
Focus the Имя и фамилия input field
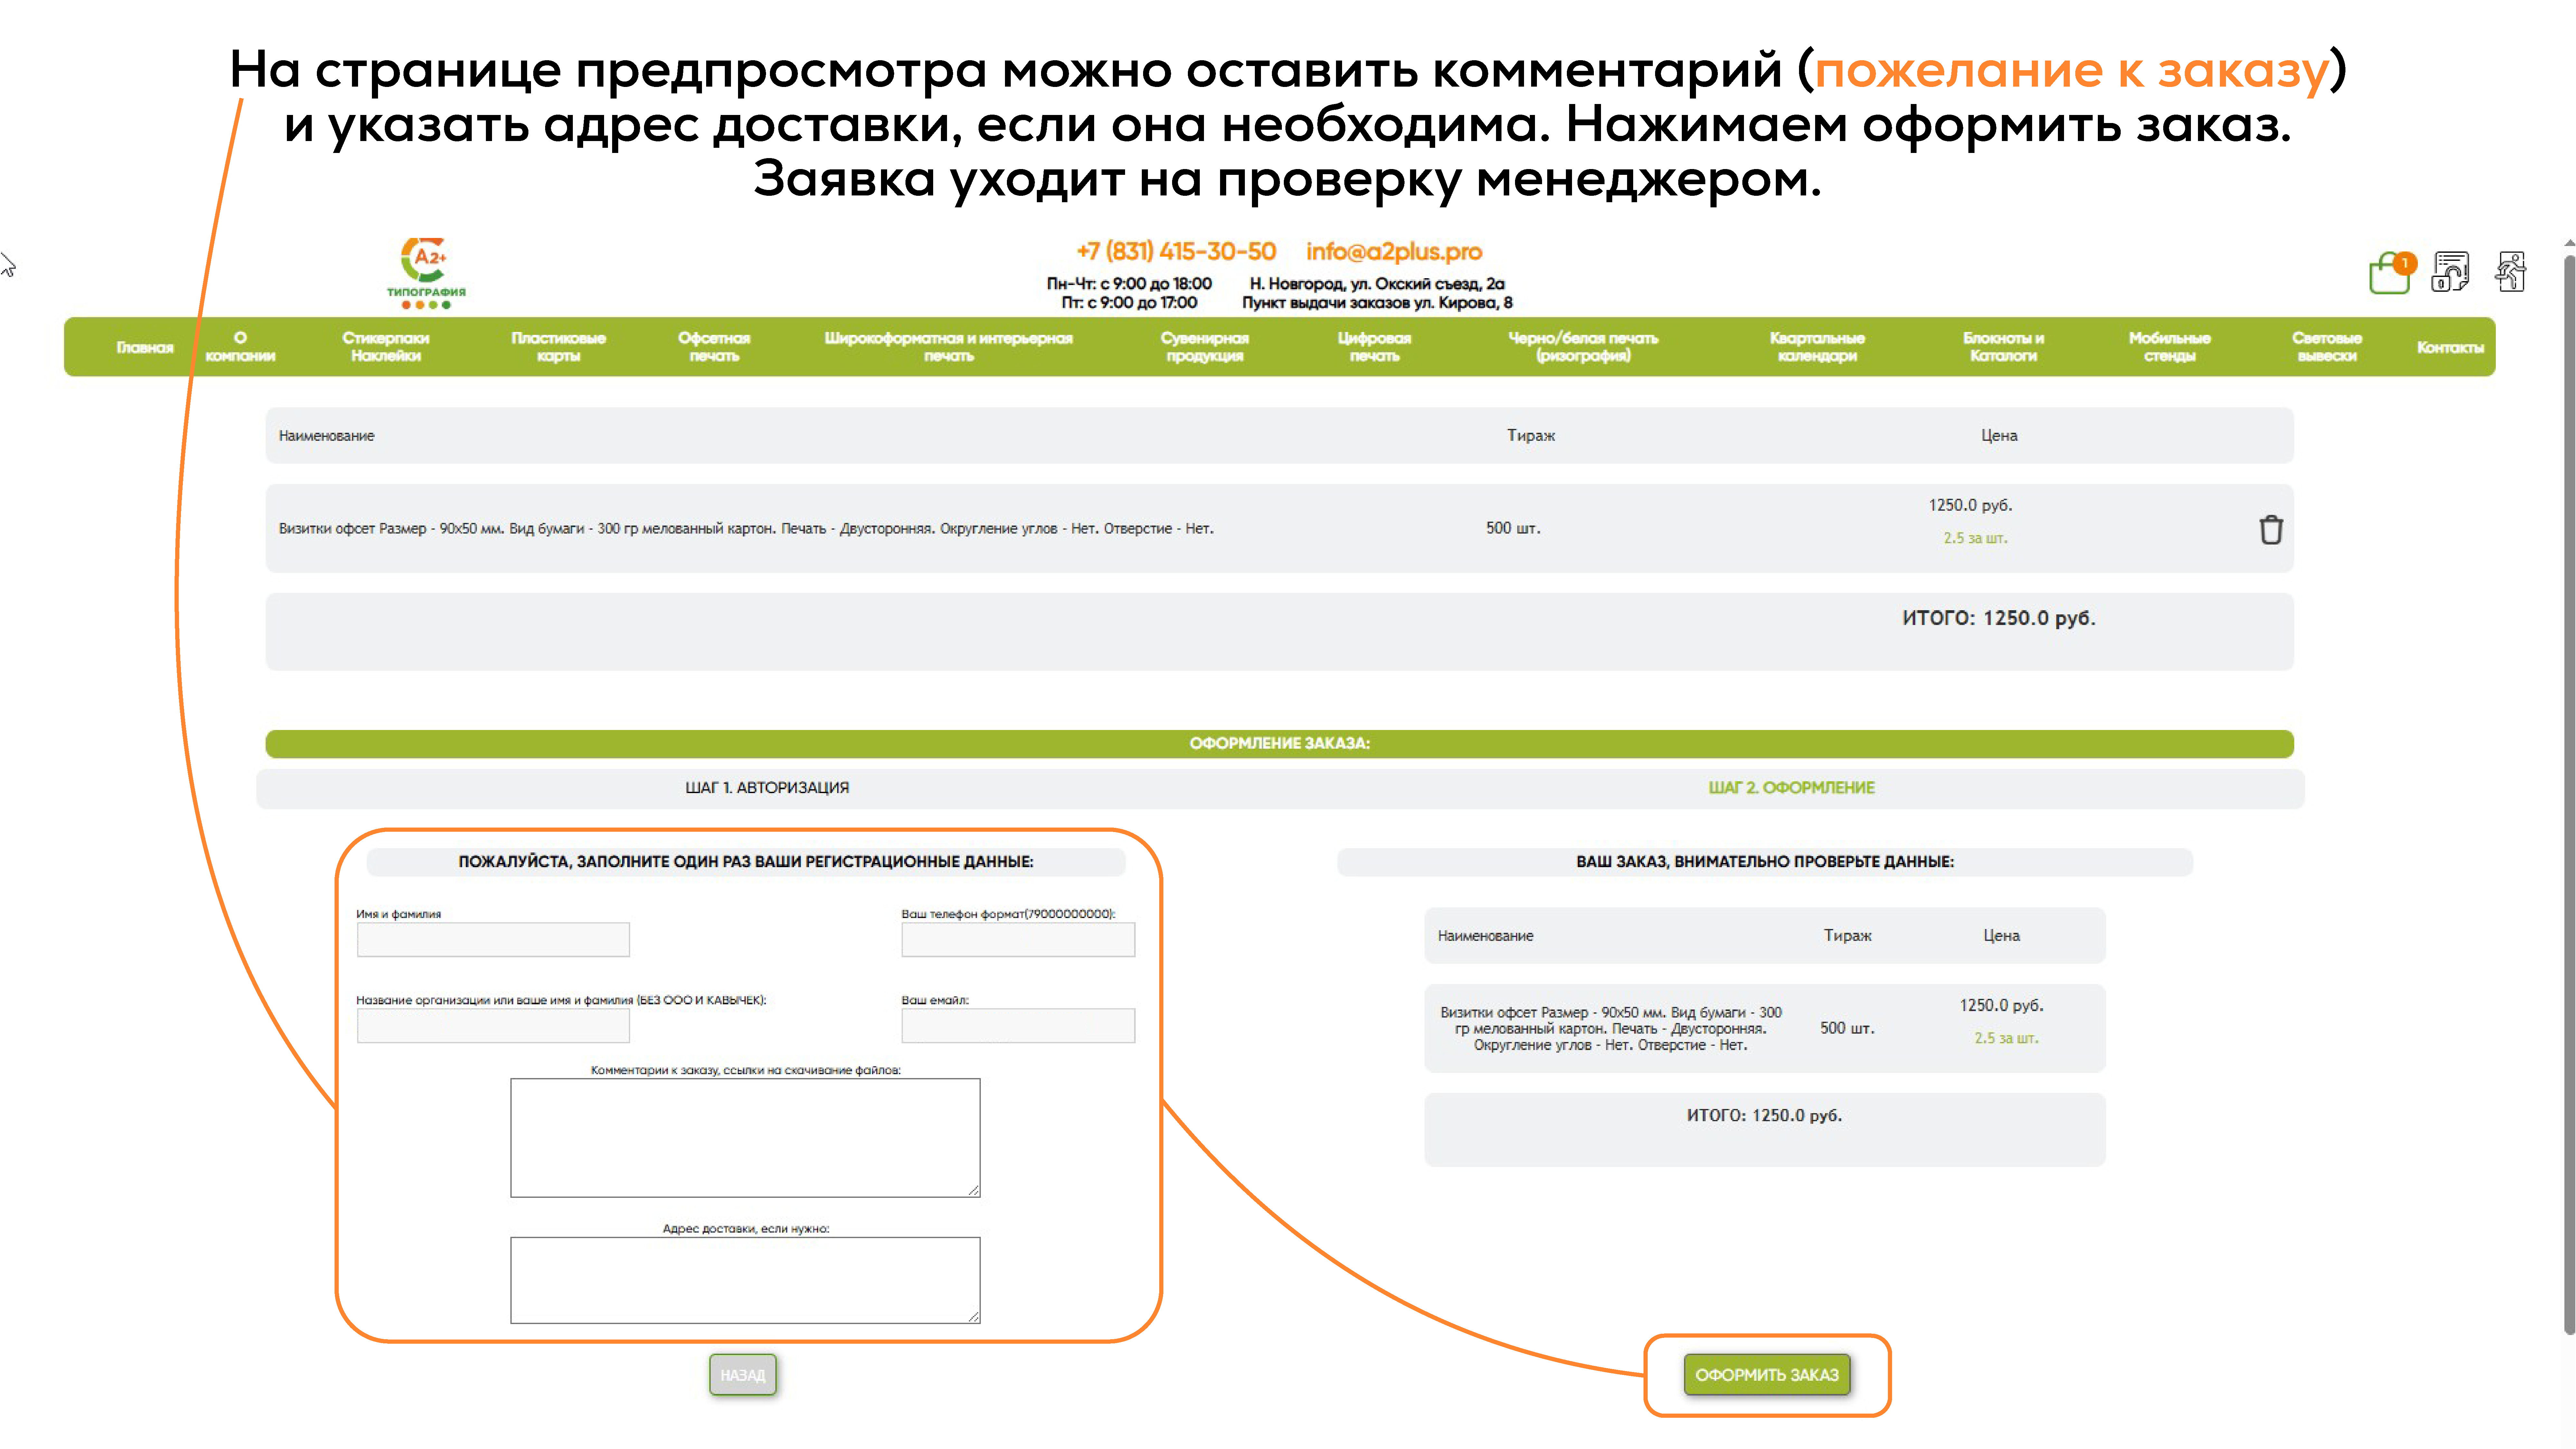493,940
